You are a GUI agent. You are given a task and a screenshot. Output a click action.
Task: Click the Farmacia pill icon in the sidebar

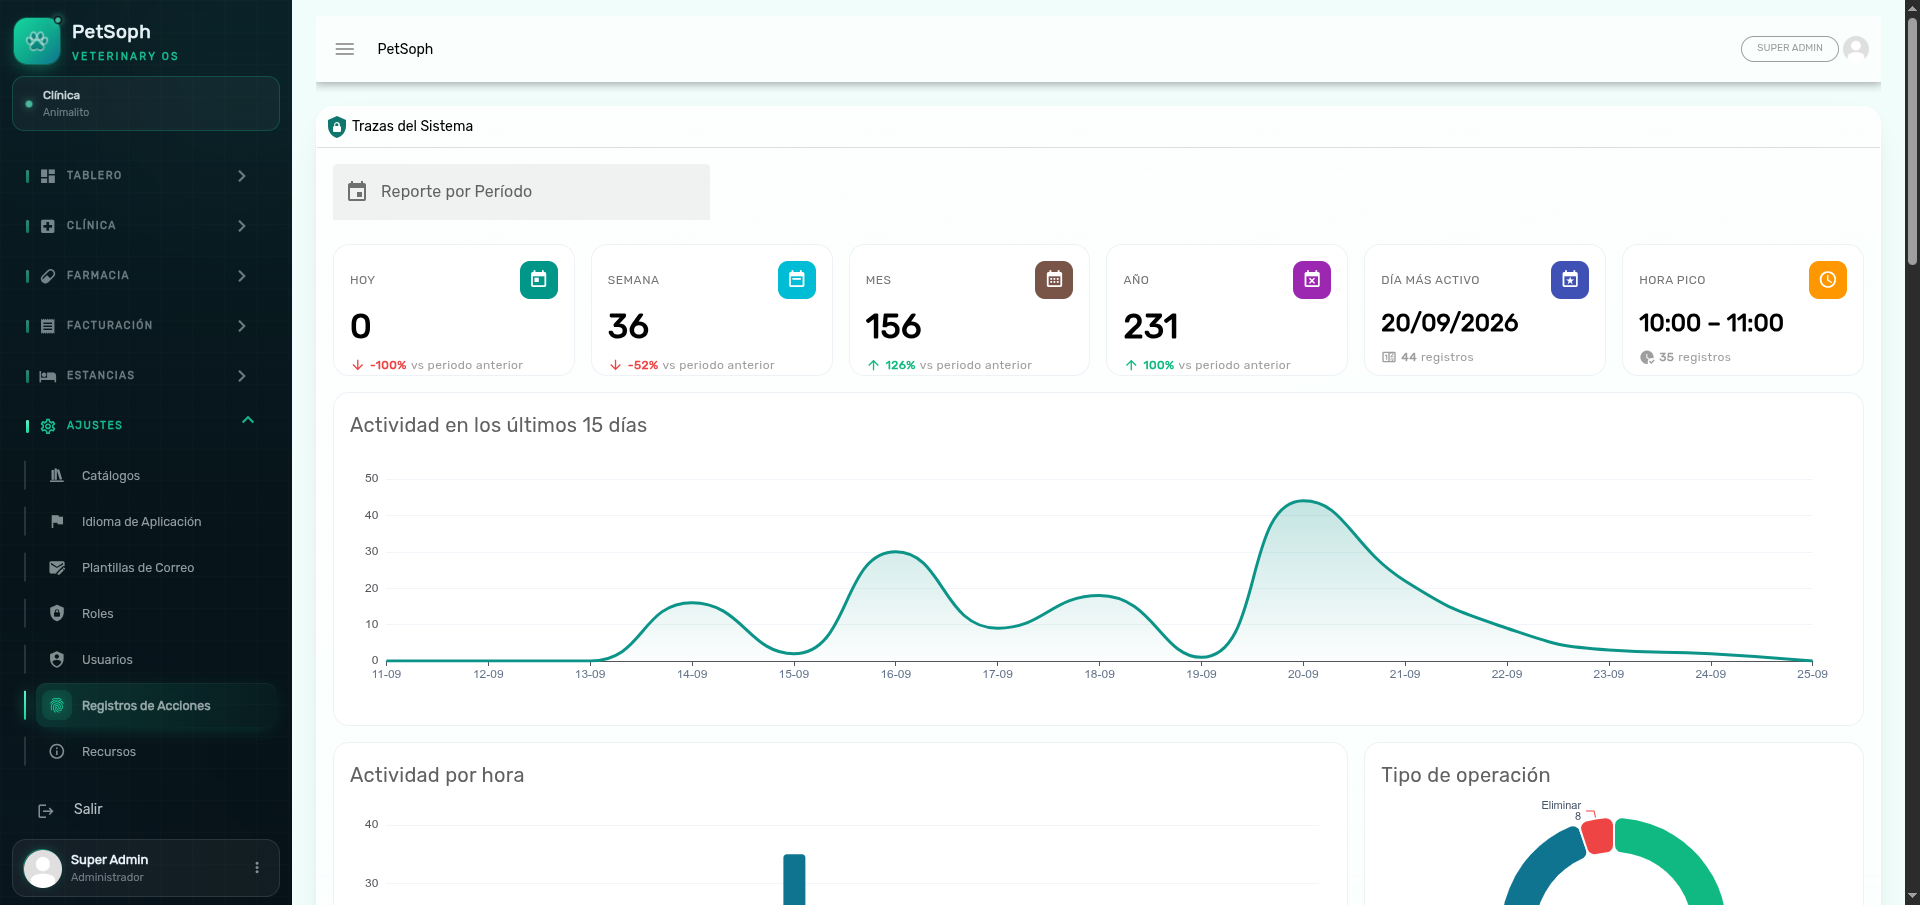coord(48,276)
